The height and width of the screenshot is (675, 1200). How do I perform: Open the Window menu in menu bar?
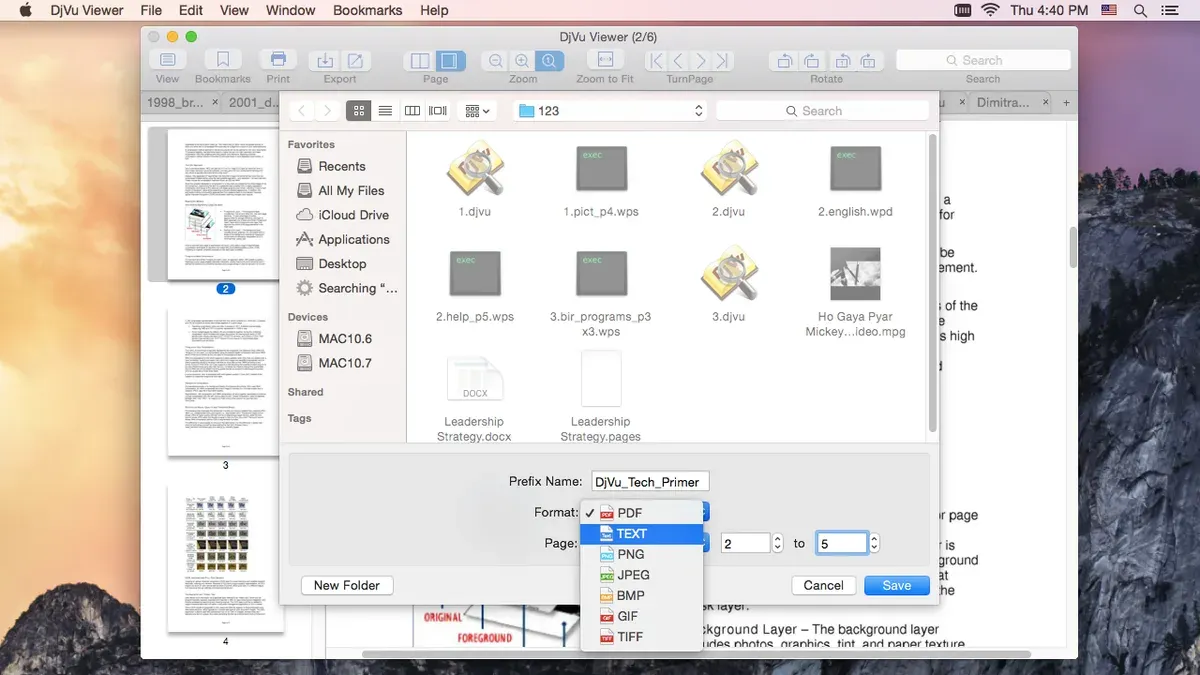click(x=289, y=10)
